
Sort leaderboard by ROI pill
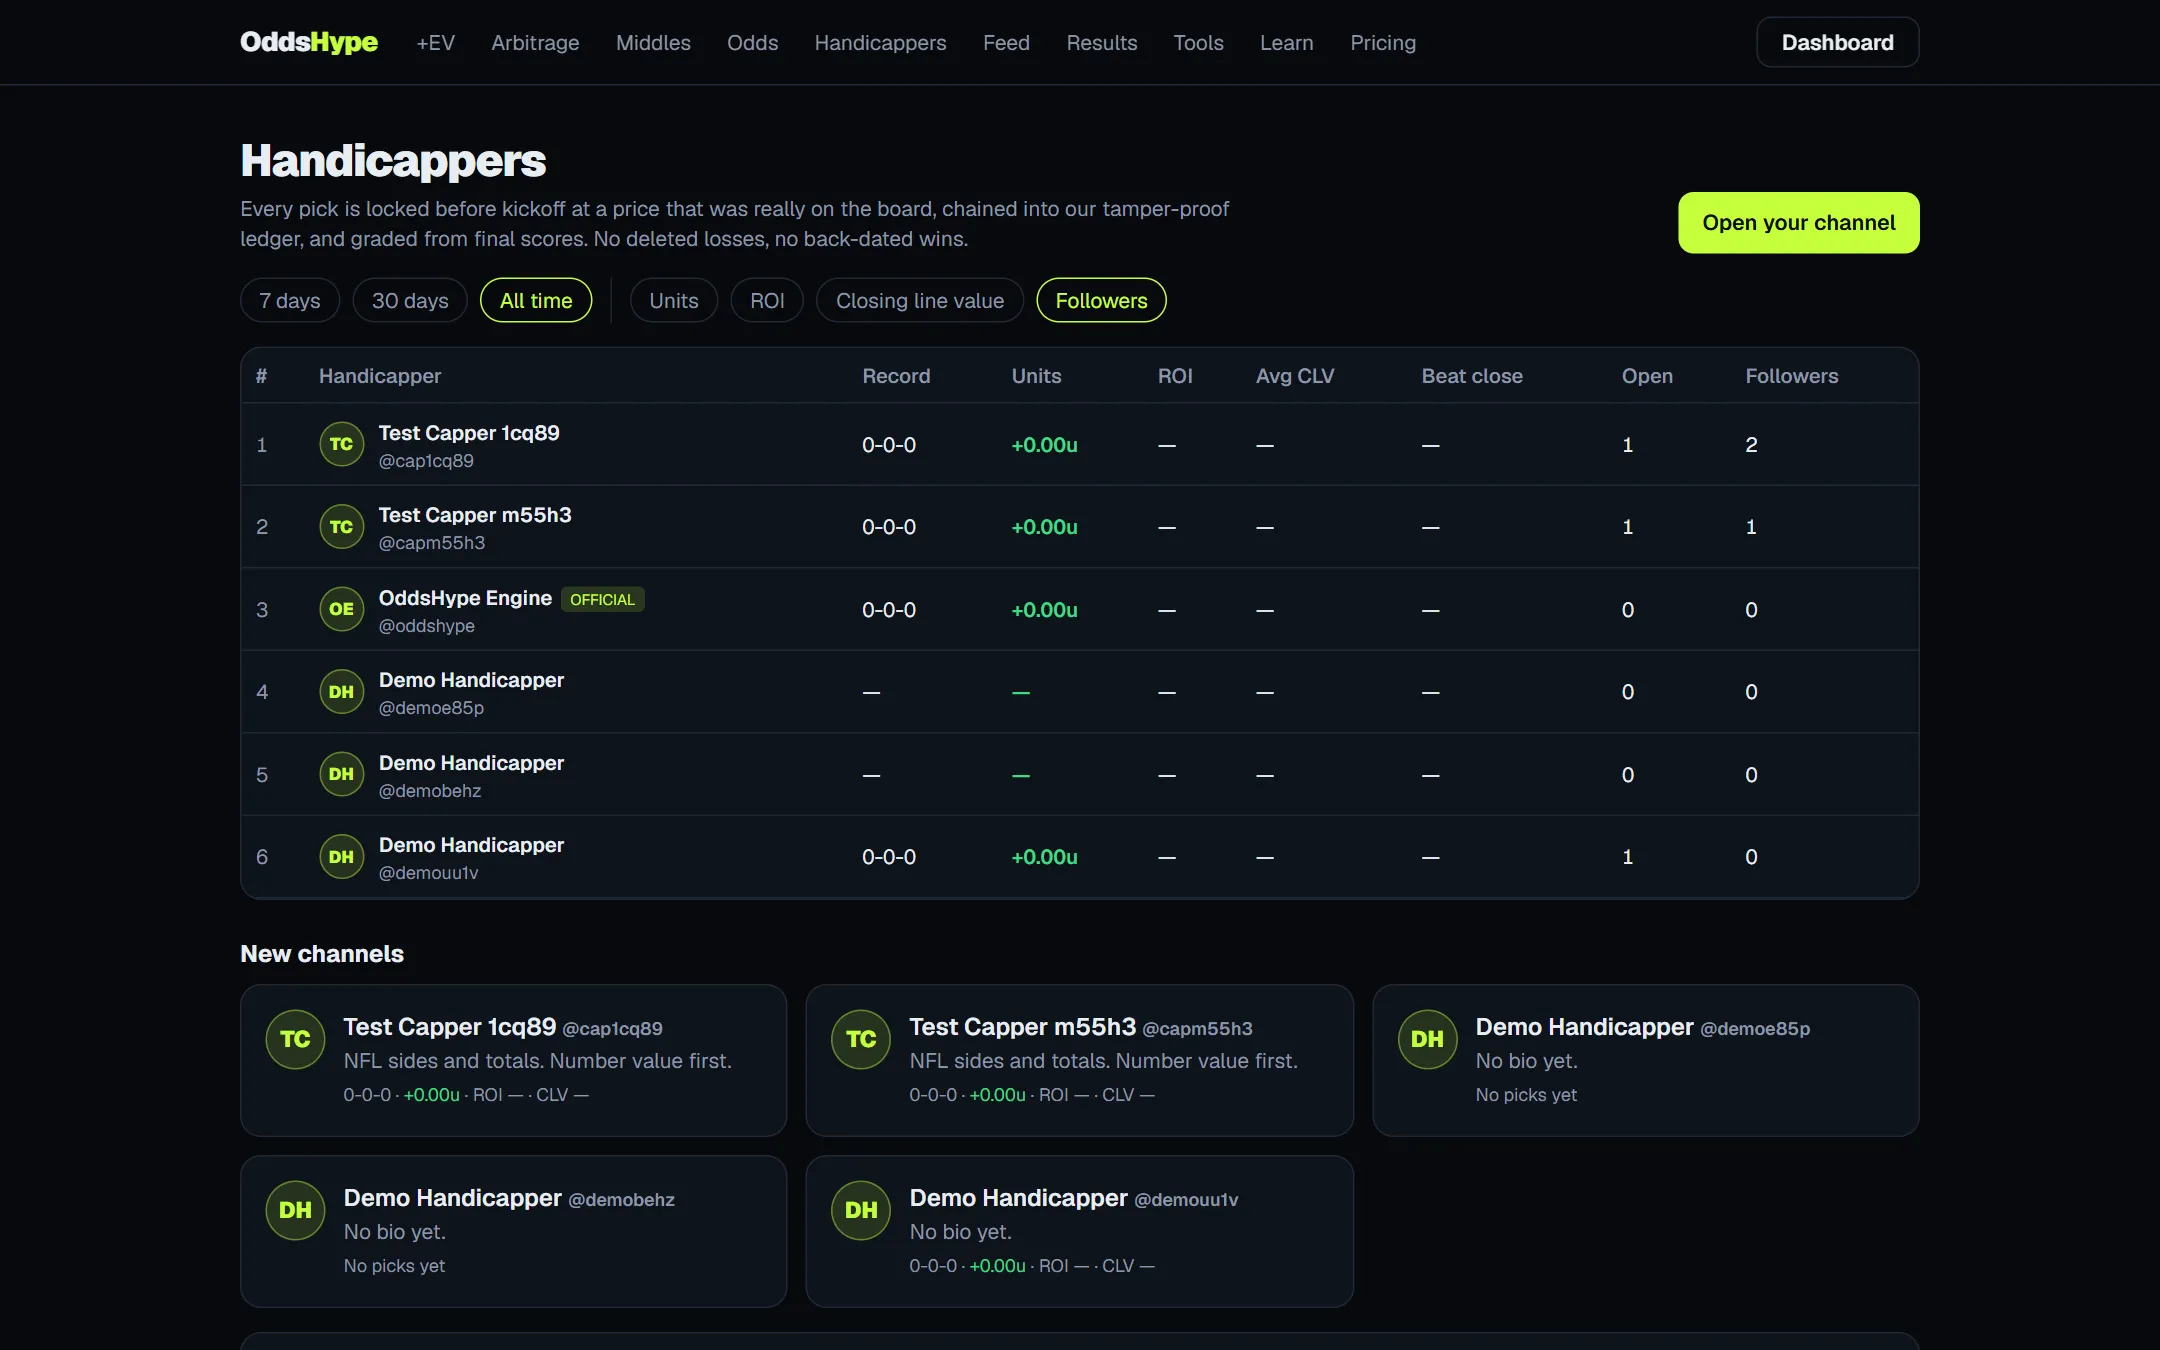[767, 300]
